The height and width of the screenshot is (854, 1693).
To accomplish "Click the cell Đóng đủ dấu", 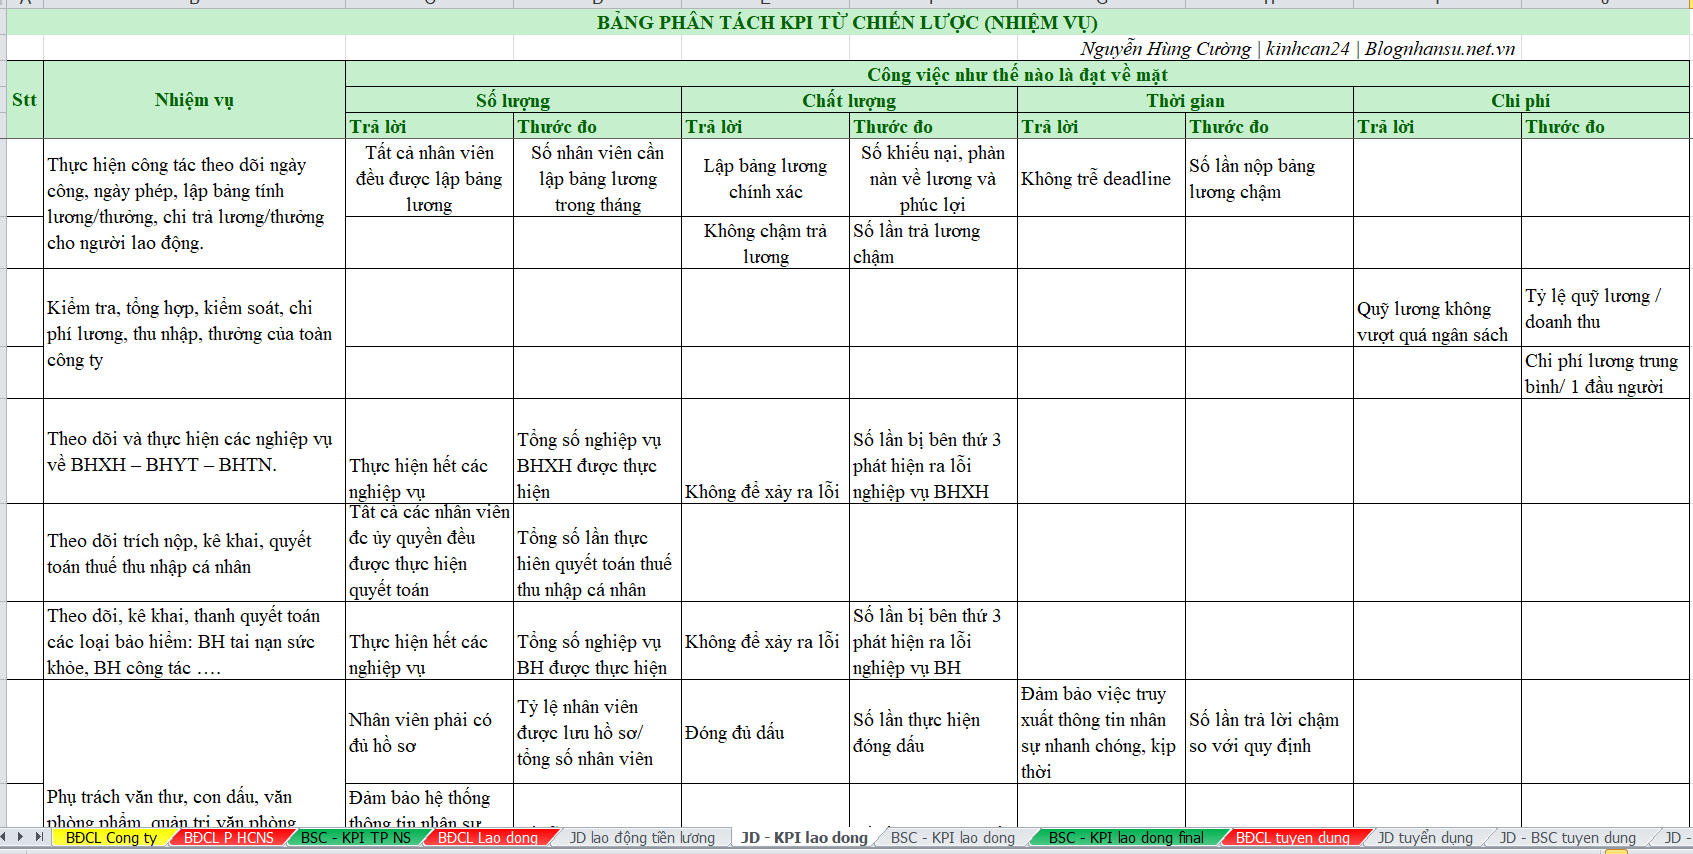I will [764, 732].
